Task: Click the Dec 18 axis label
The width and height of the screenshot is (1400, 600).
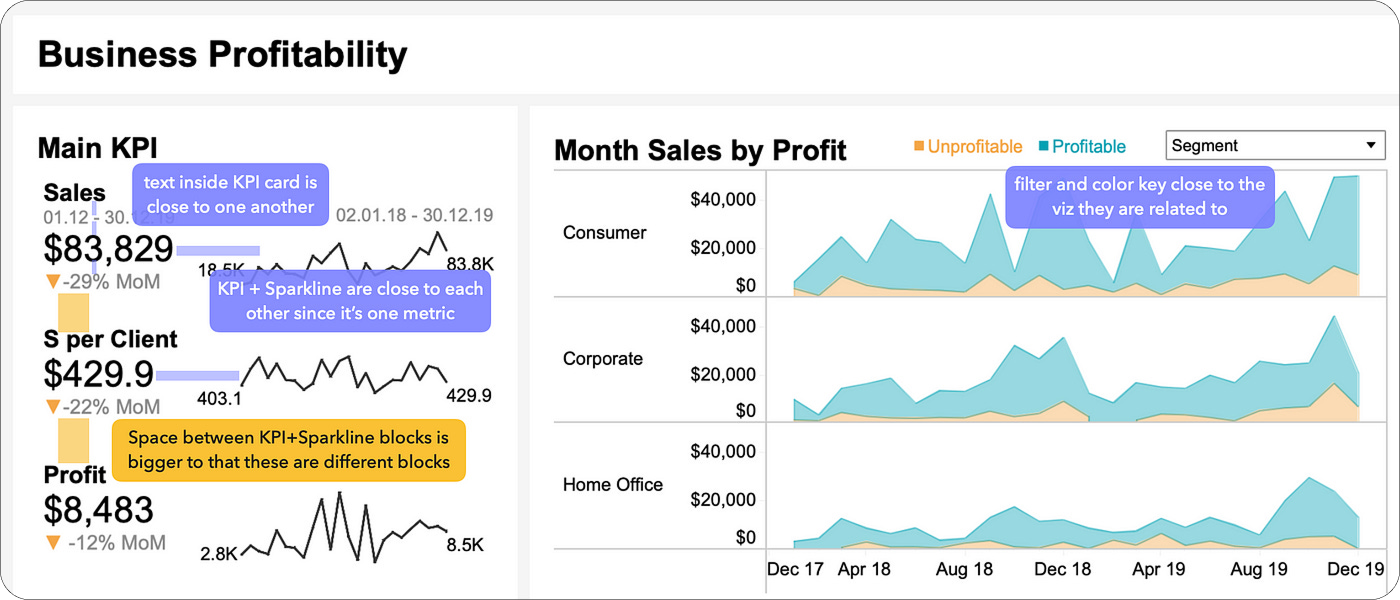Action: tap(1062, 569)
